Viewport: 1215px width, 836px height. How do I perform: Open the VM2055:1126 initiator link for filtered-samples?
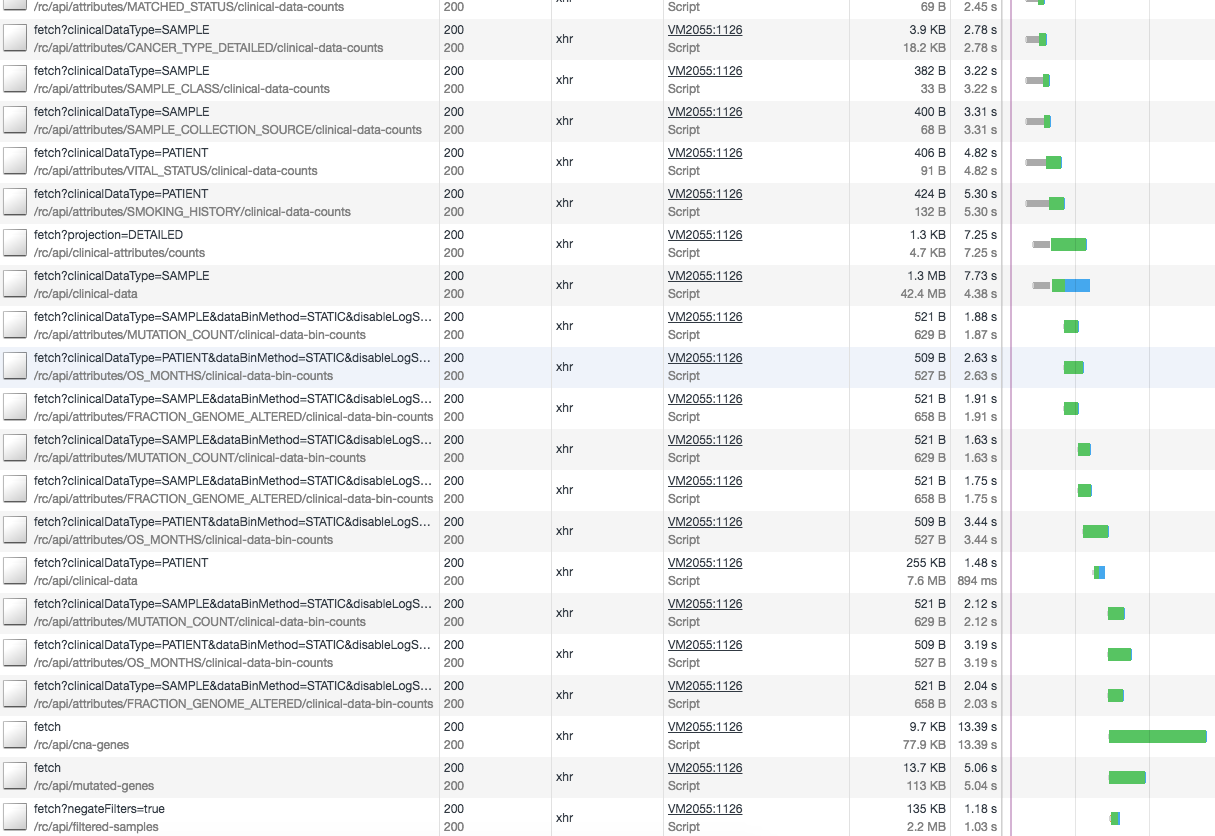point(705,809)
